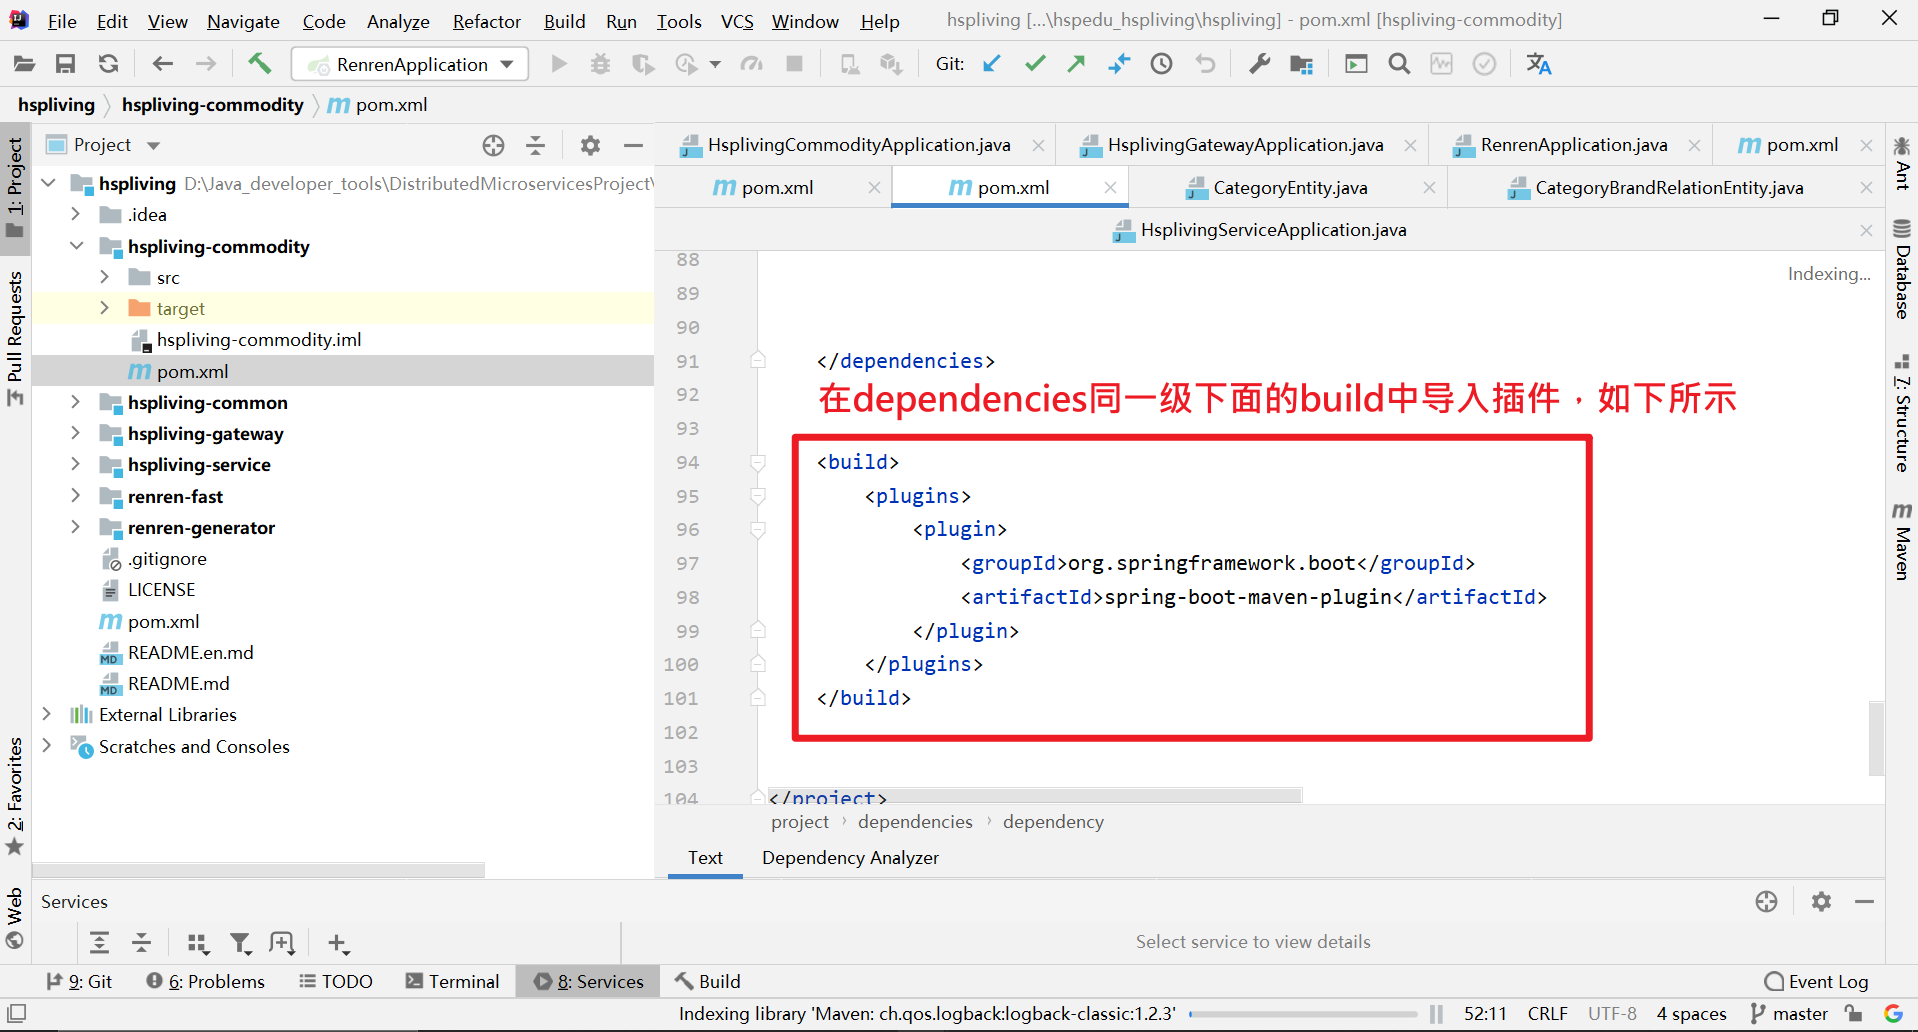Toggle the 2: Favorites side panel
1918x1032 pixels.
pos(15,796)
